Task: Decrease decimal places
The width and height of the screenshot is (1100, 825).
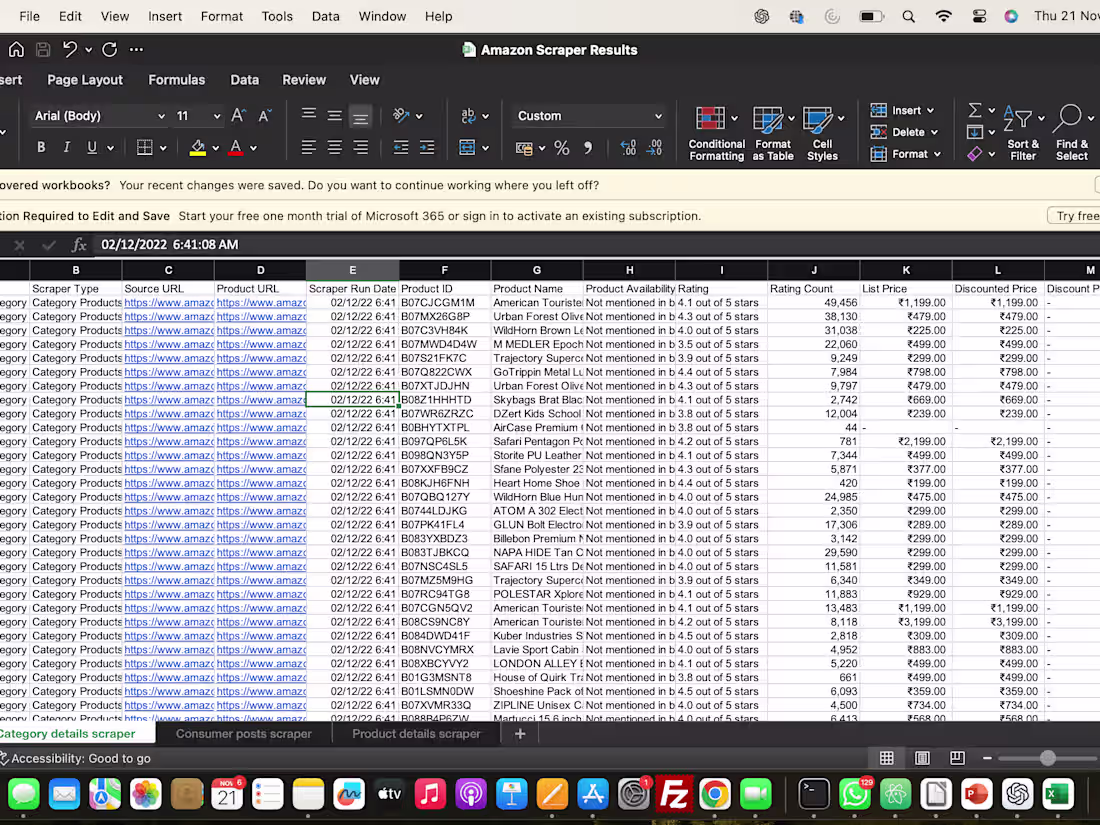Action: [657, 147]
